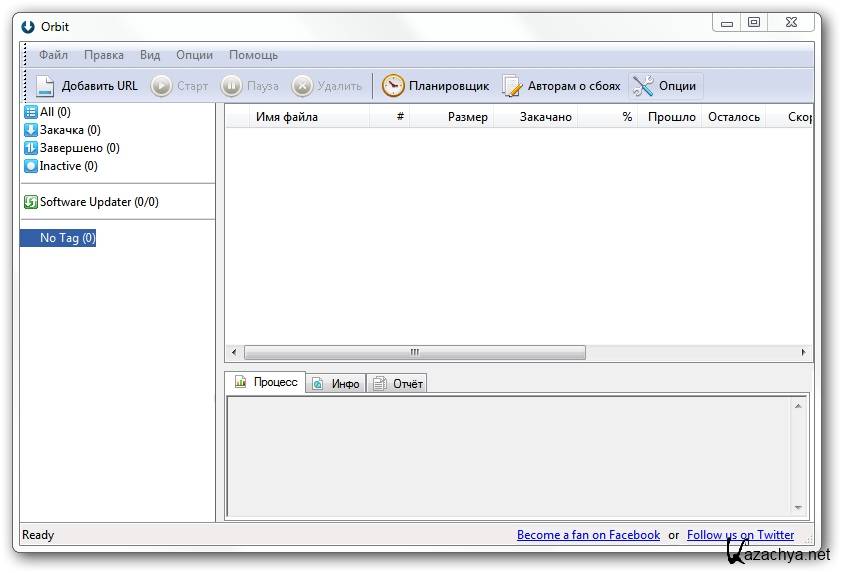This screenshot has width=842, height=573.
Task: Sort by the Размер column header
Action: 467,117
